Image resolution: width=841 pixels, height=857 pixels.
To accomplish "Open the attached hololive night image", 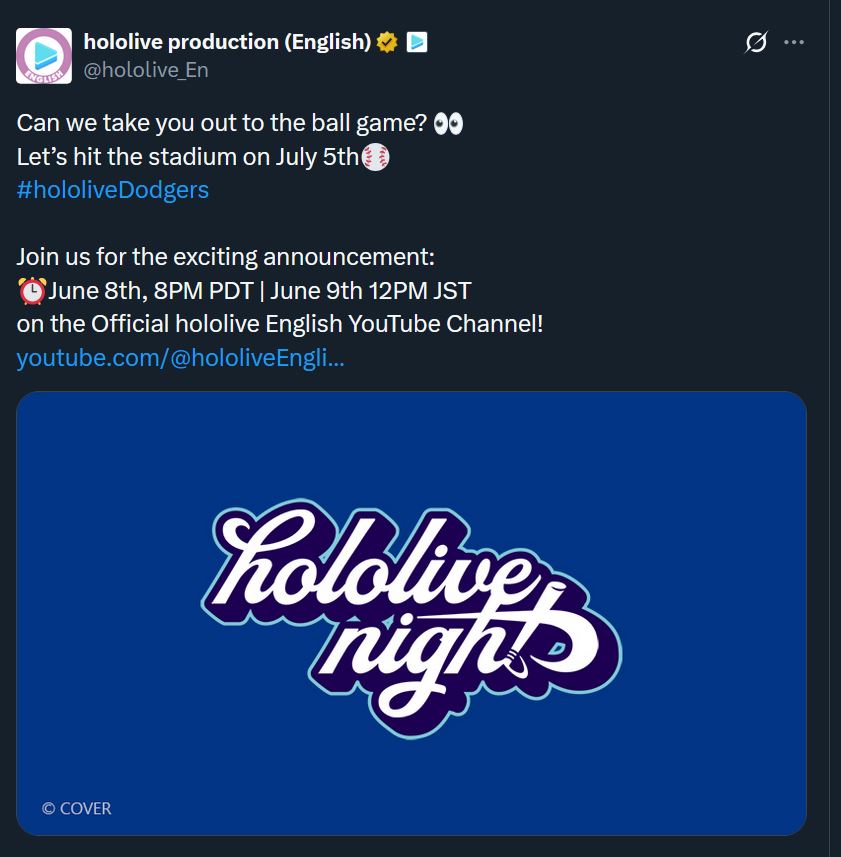I will pos(411,612).
